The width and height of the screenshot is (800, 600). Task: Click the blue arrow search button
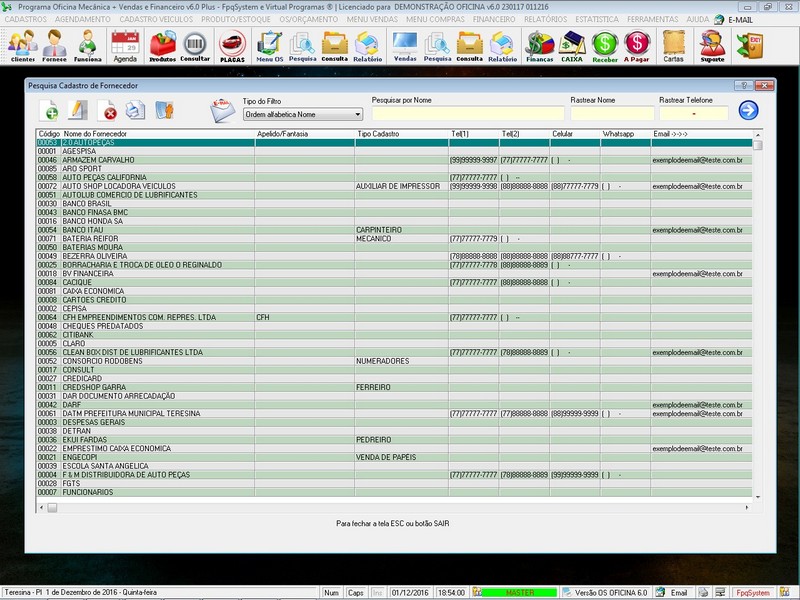tap(748, 110)
